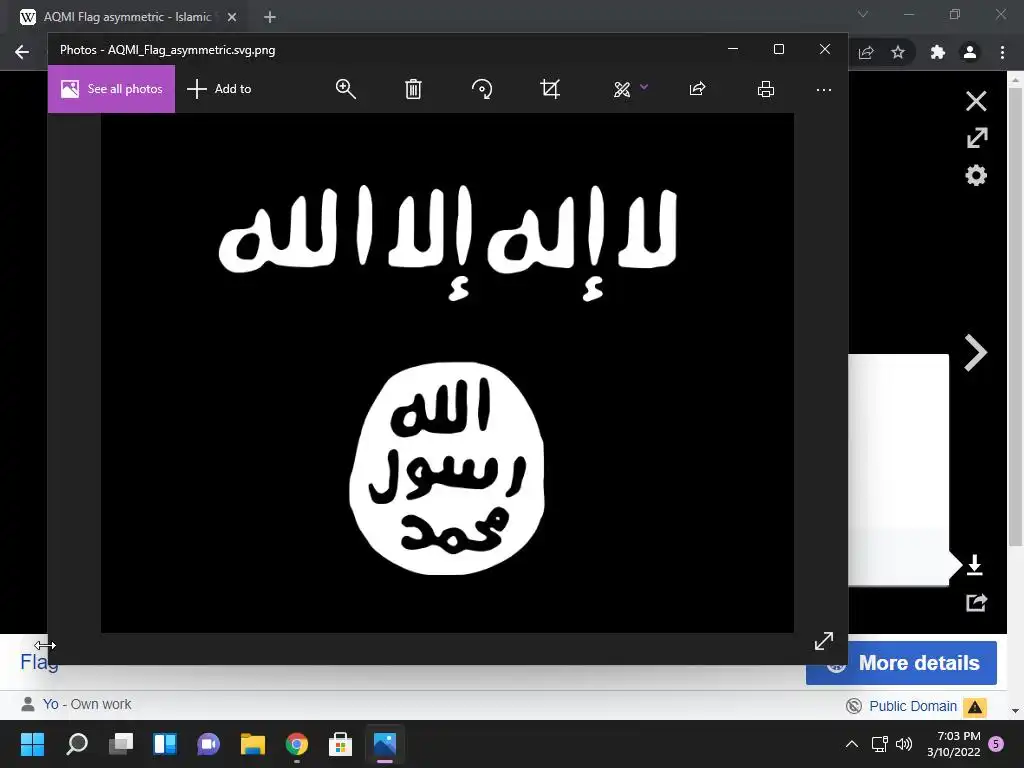Select the AQMI Flag asymmetric tab

pyautogui.click(x=127, y=17)
